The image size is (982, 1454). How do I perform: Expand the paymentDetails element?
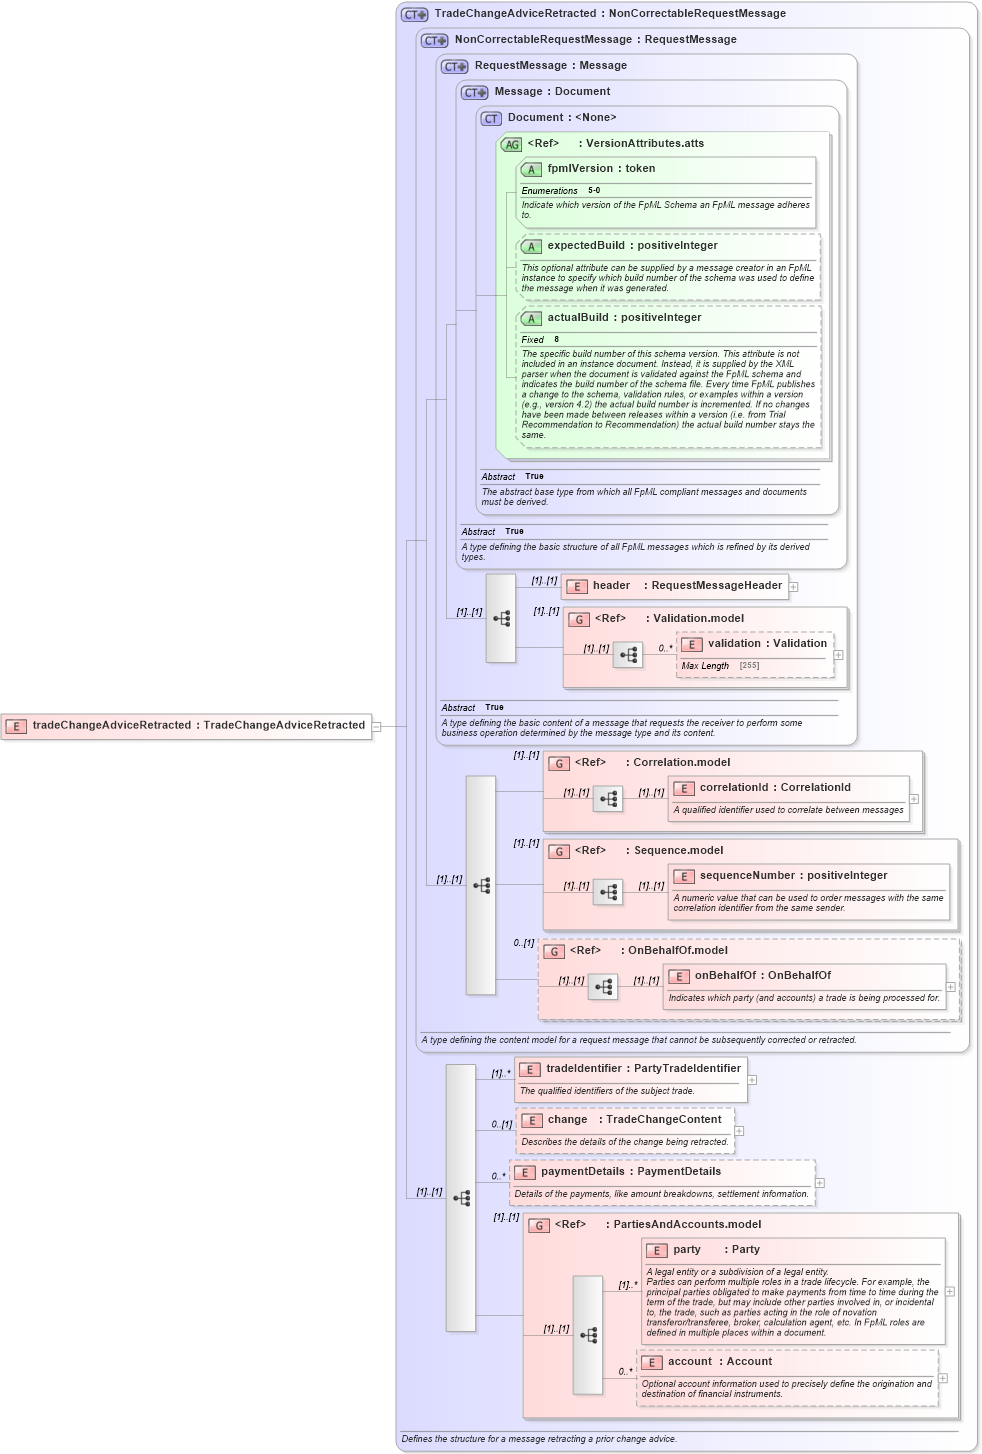(820, 1183)
